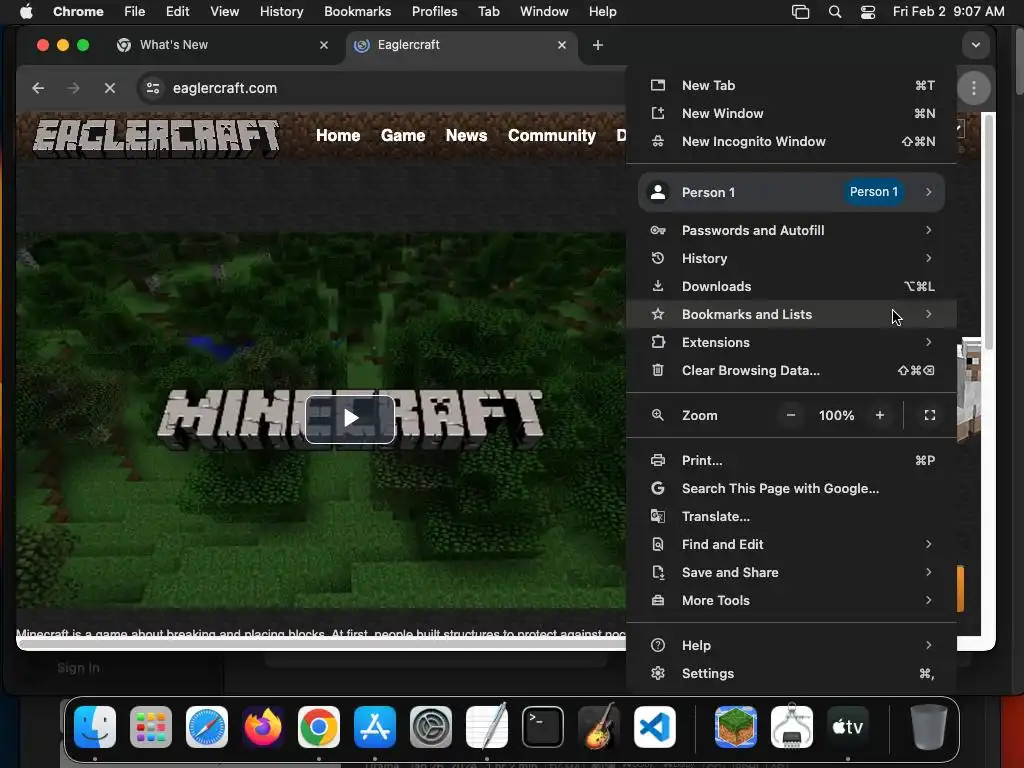This screenshot has height=768, width=1024.
Task: Select the Eaglercraft tab
Action: [x=461, y=45]
